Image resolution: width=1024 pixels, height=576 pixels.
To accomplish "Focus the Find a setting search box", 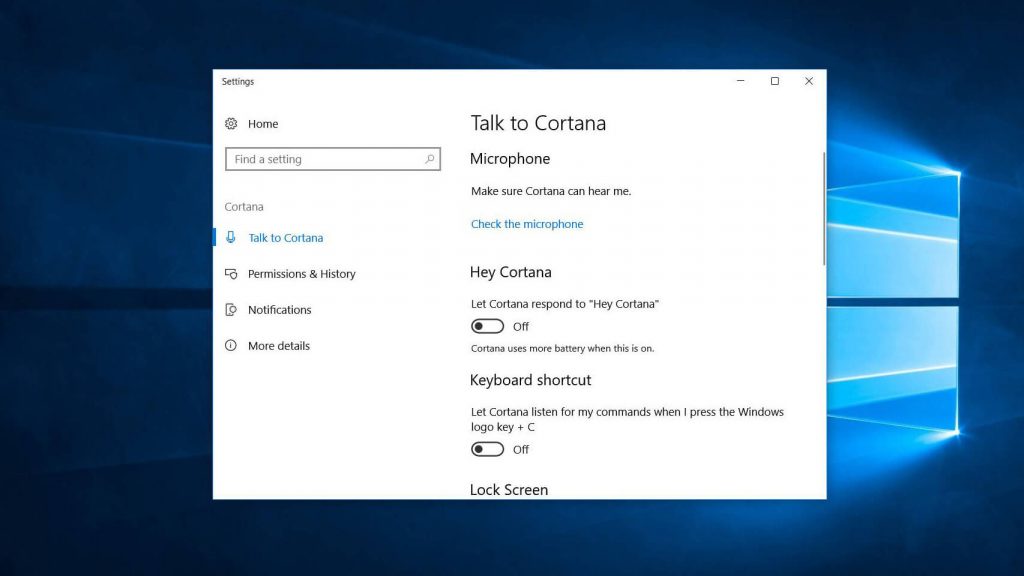I will (x=333, y=159).
